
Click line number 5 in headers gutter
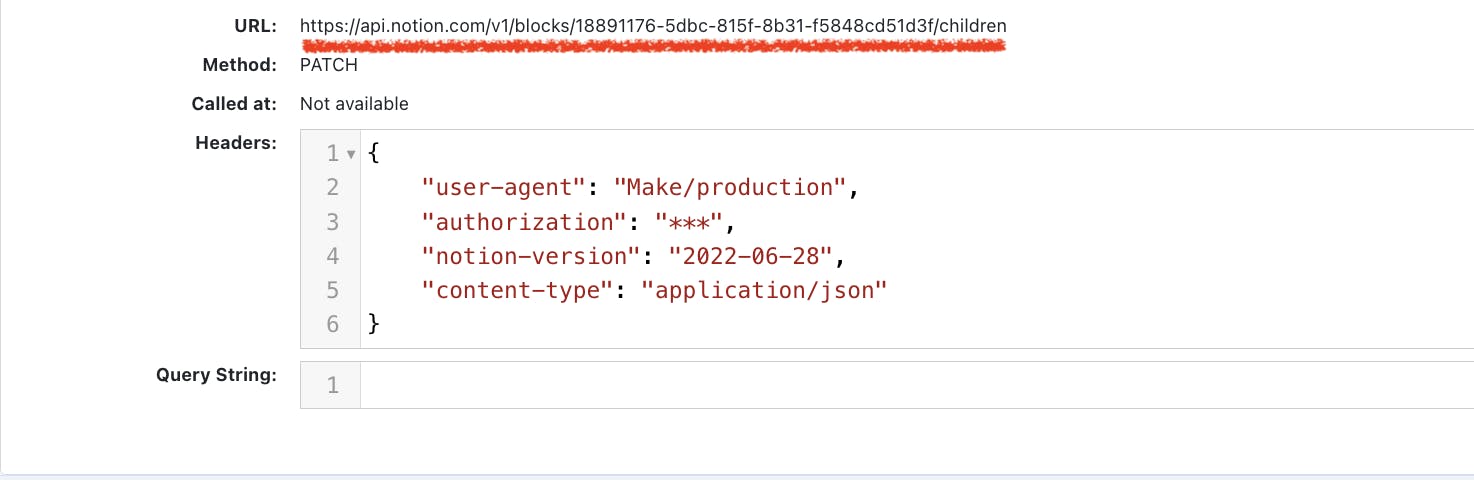(332, 290)
